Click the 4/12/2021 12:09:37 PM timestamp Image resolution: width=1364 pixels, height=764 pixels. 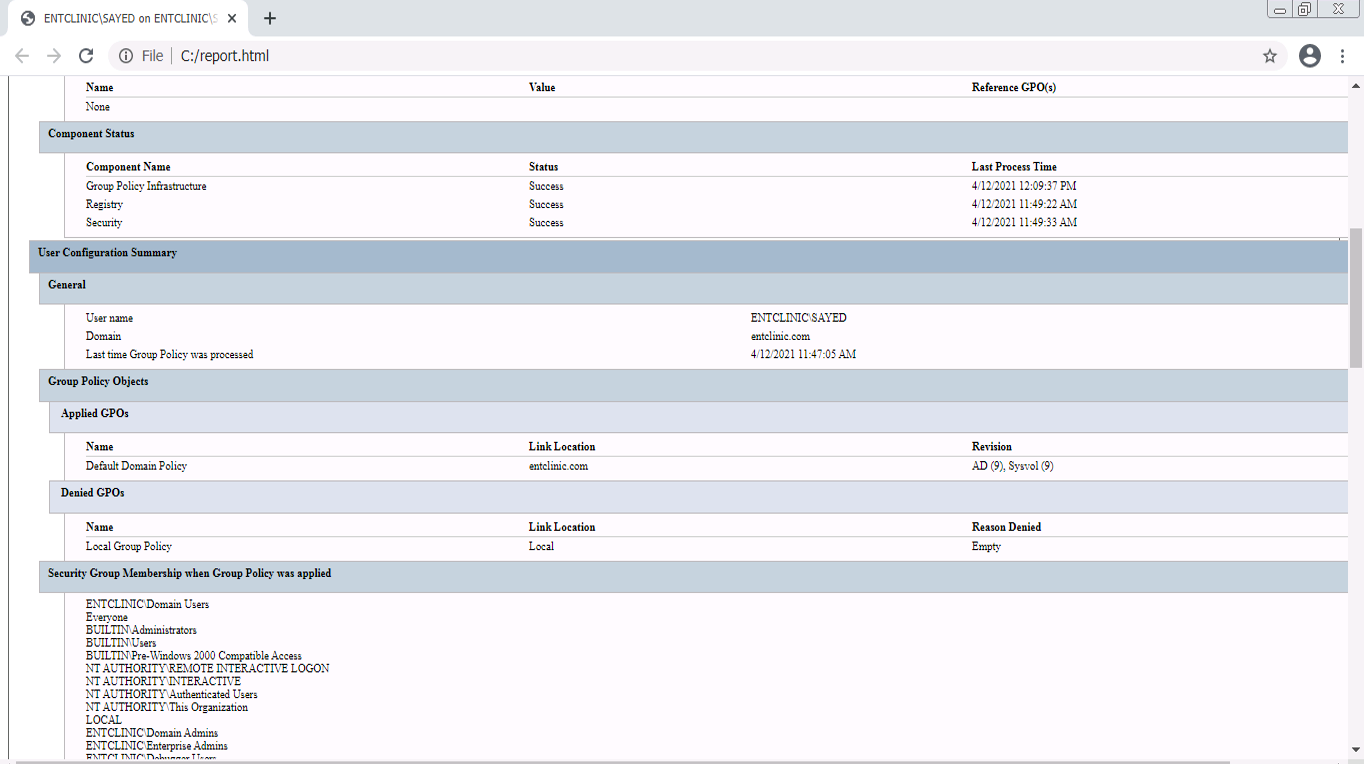click(x=1024, y=186)
